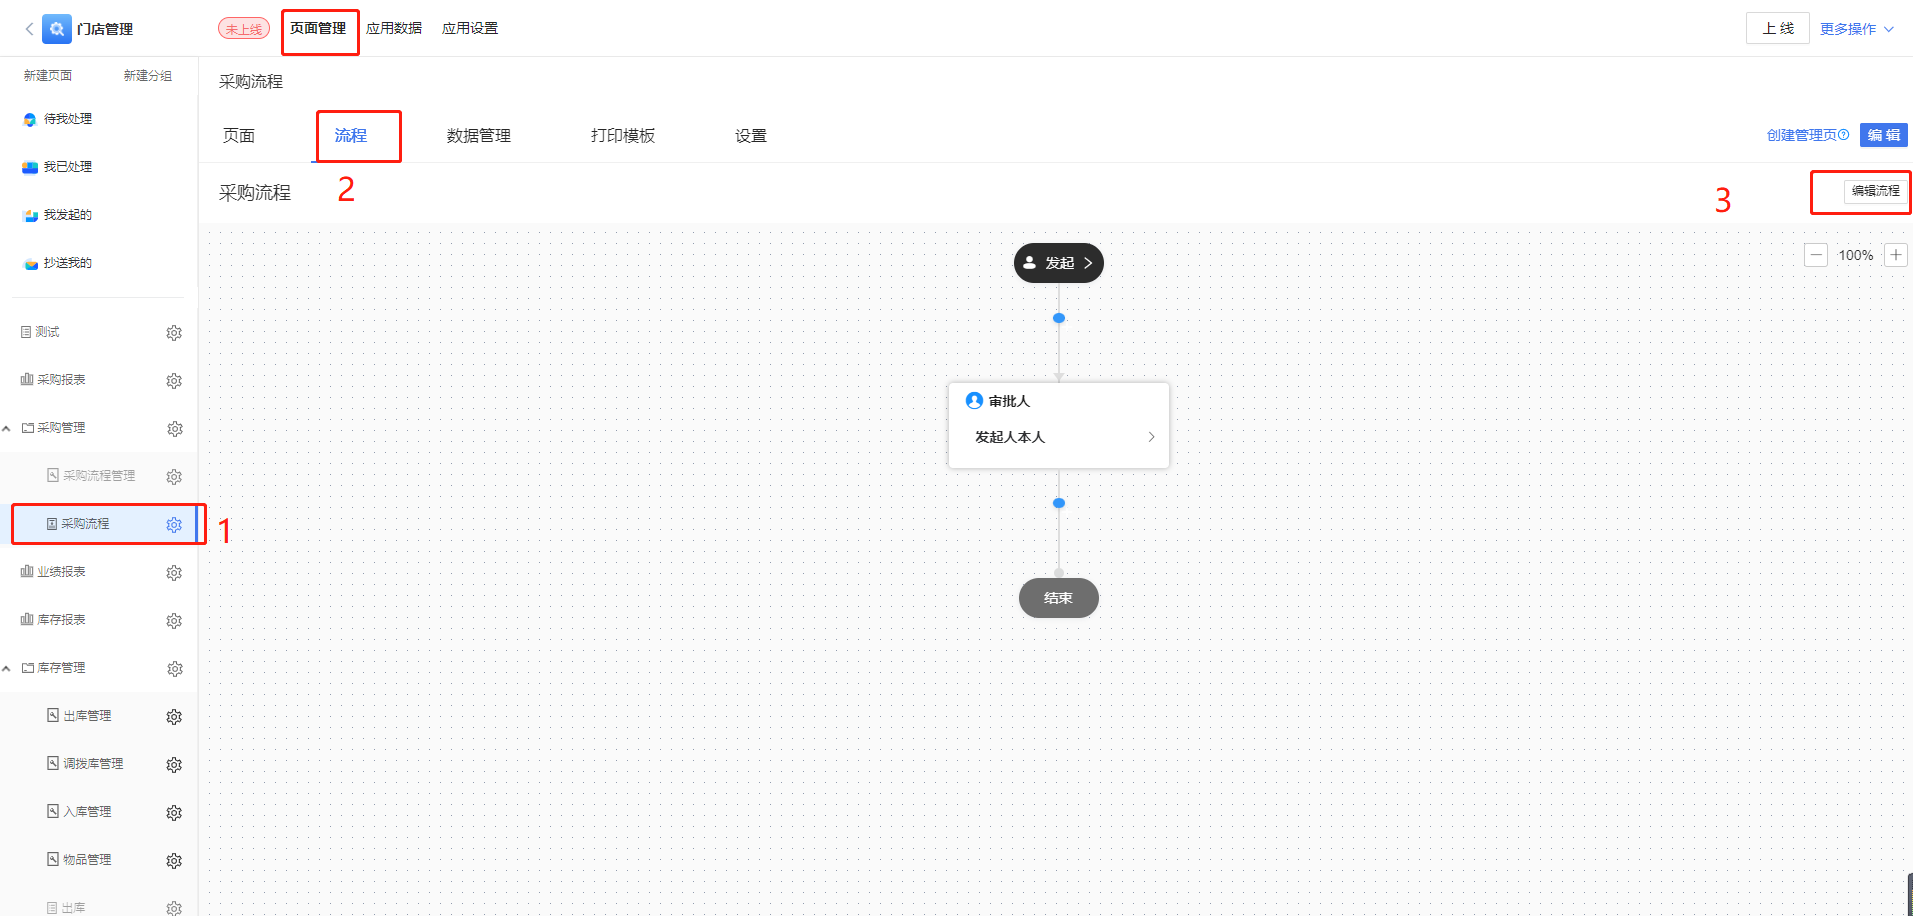Viewport: 1913px width, 916px height.
Task: Open the 打印模板 sub-tab
Action: (623, 136)
